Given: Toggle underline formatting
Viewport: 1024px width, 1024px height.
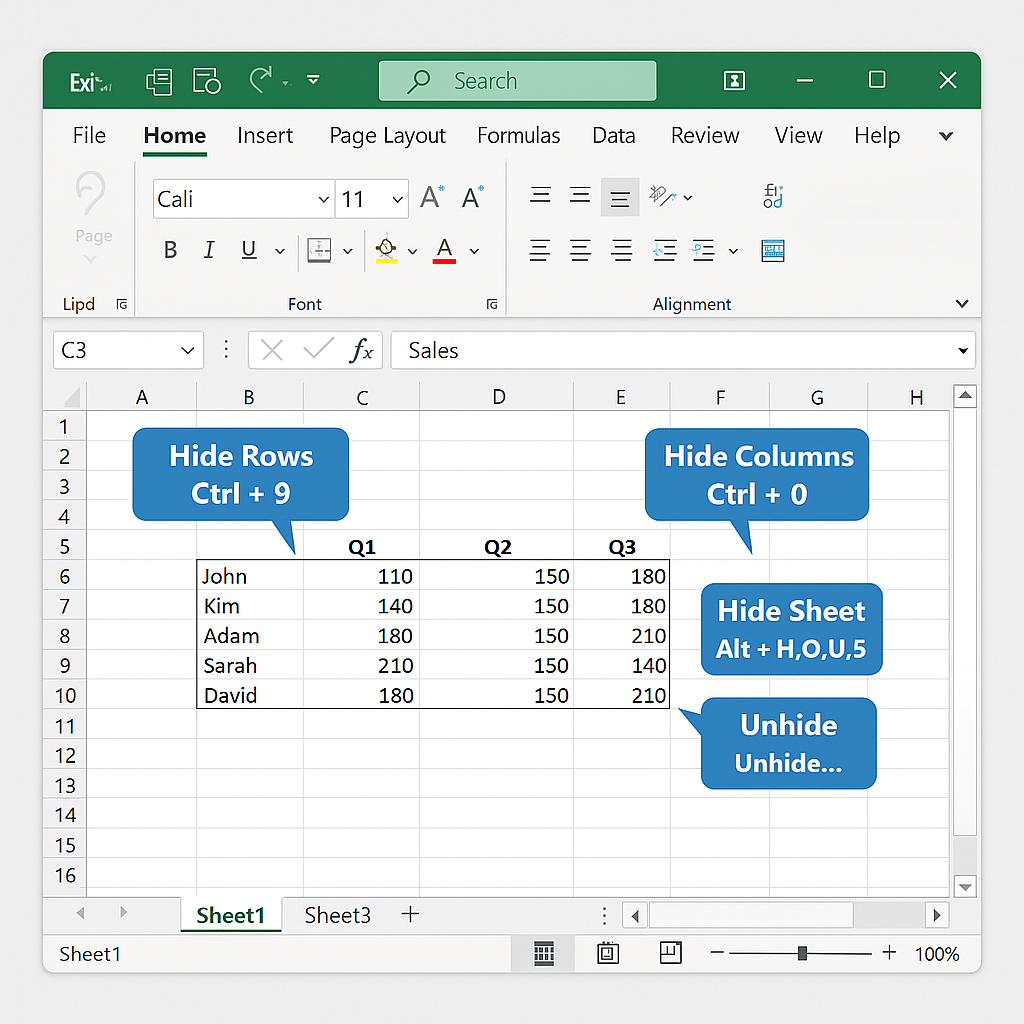Looking at the screenshot, I should [249, 250].
